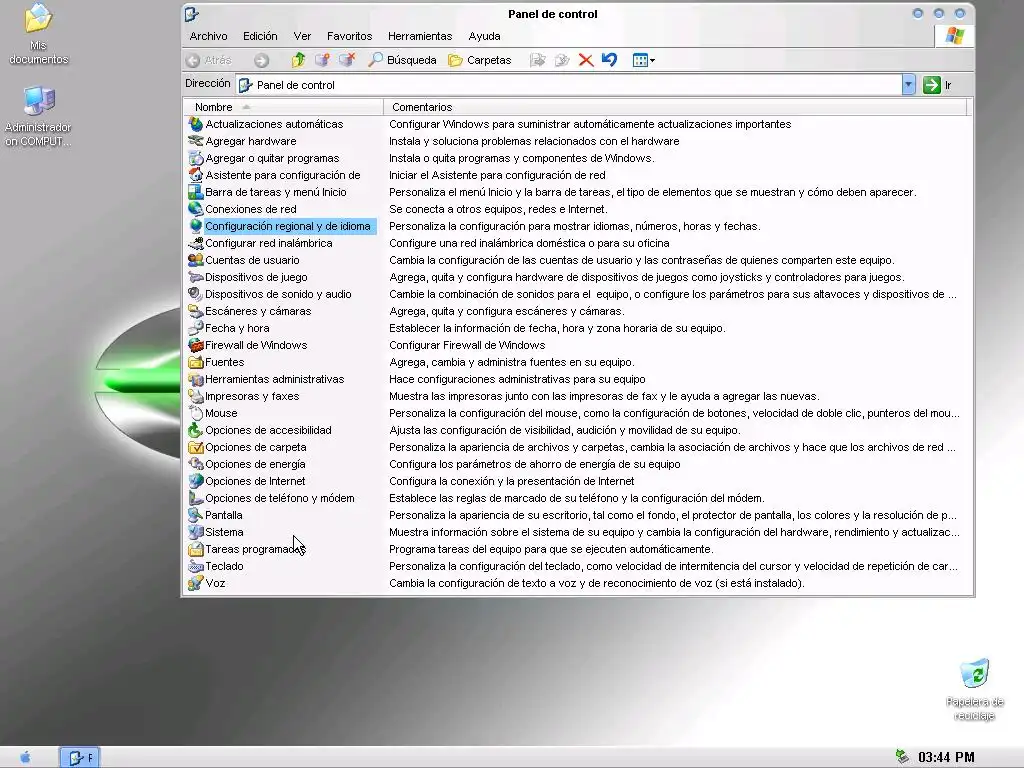Select the Mouse icon

tap(195, 412)
